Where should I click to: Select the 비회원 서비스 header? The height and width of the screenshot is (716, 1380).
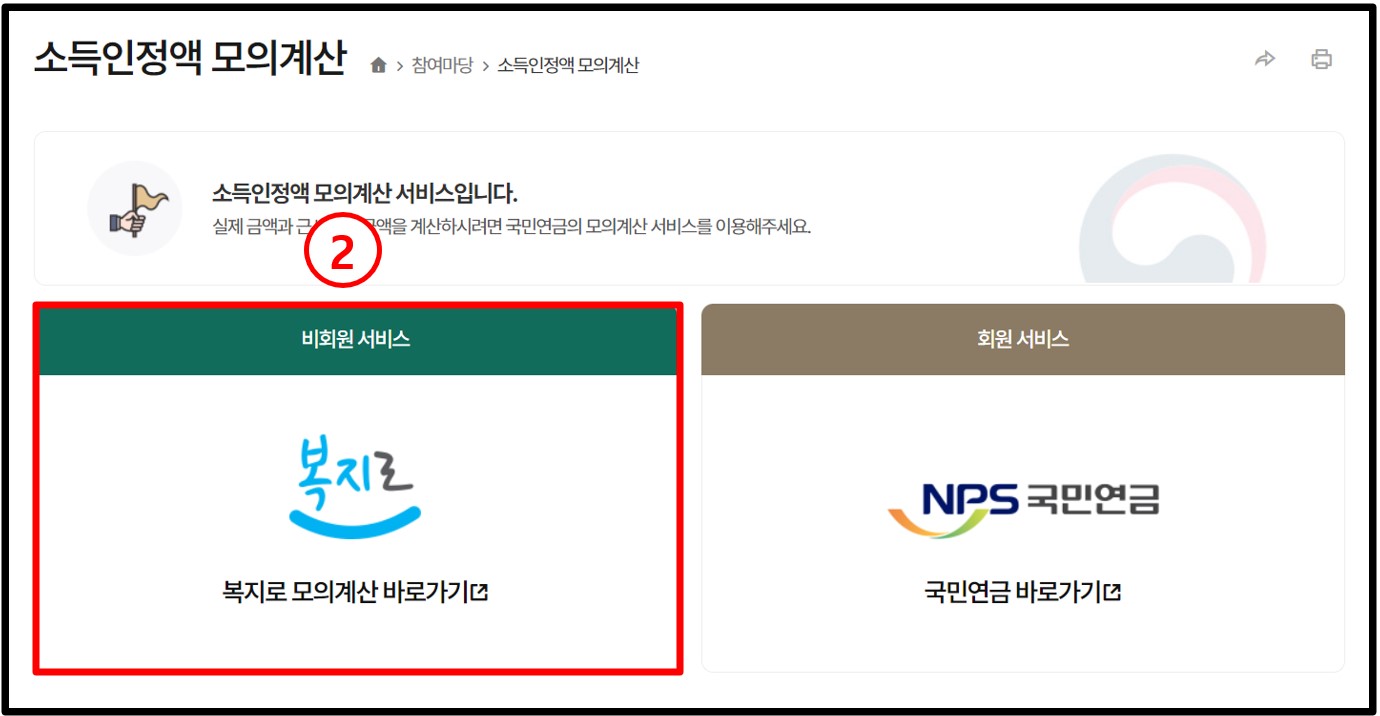click(x=356, y=339)
